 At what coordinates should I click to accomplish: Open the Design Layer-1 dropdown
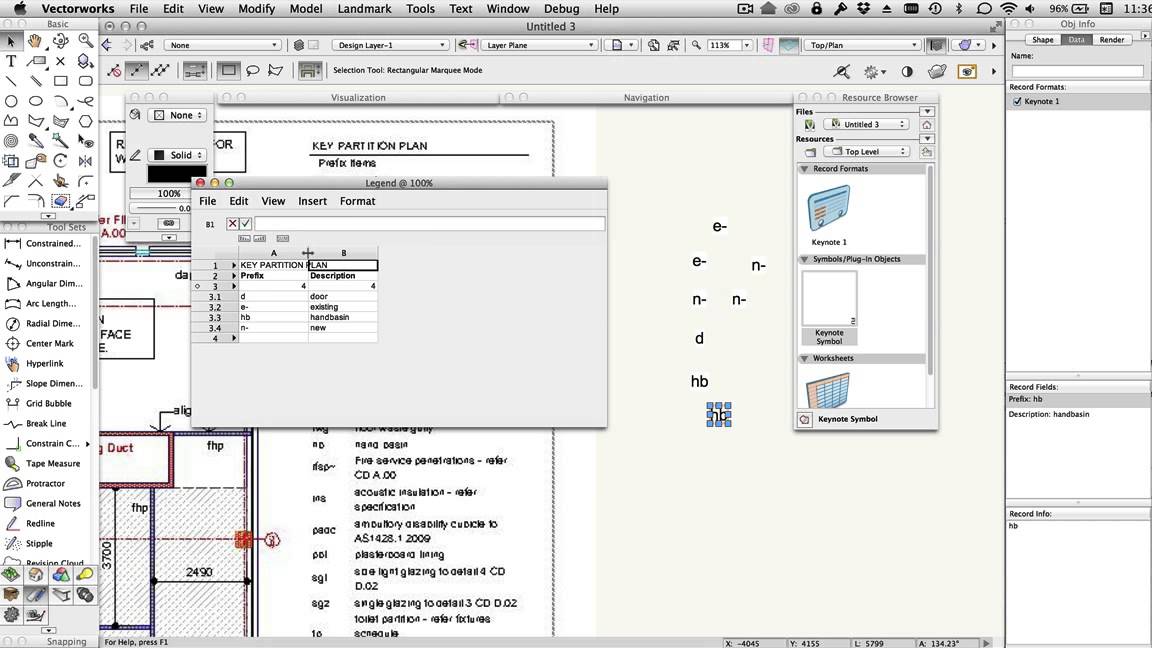coord(389,45)
